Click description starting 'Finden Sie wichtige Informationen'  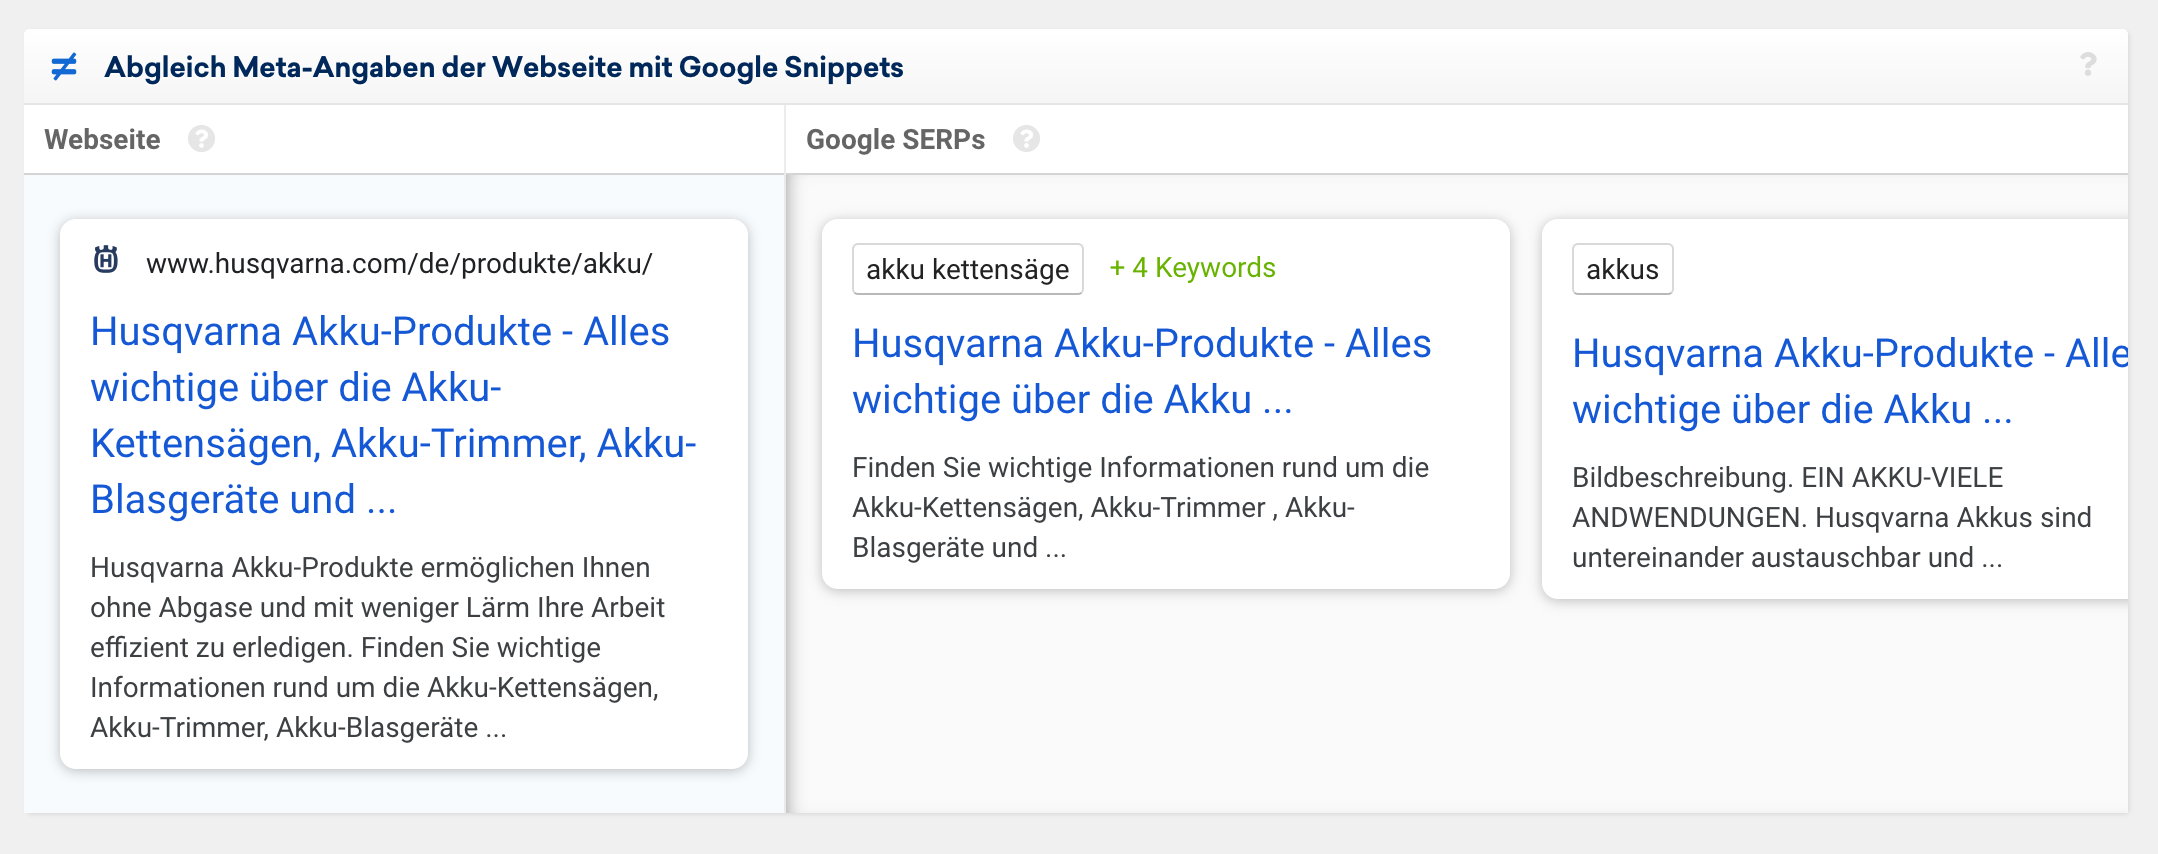1140,507
